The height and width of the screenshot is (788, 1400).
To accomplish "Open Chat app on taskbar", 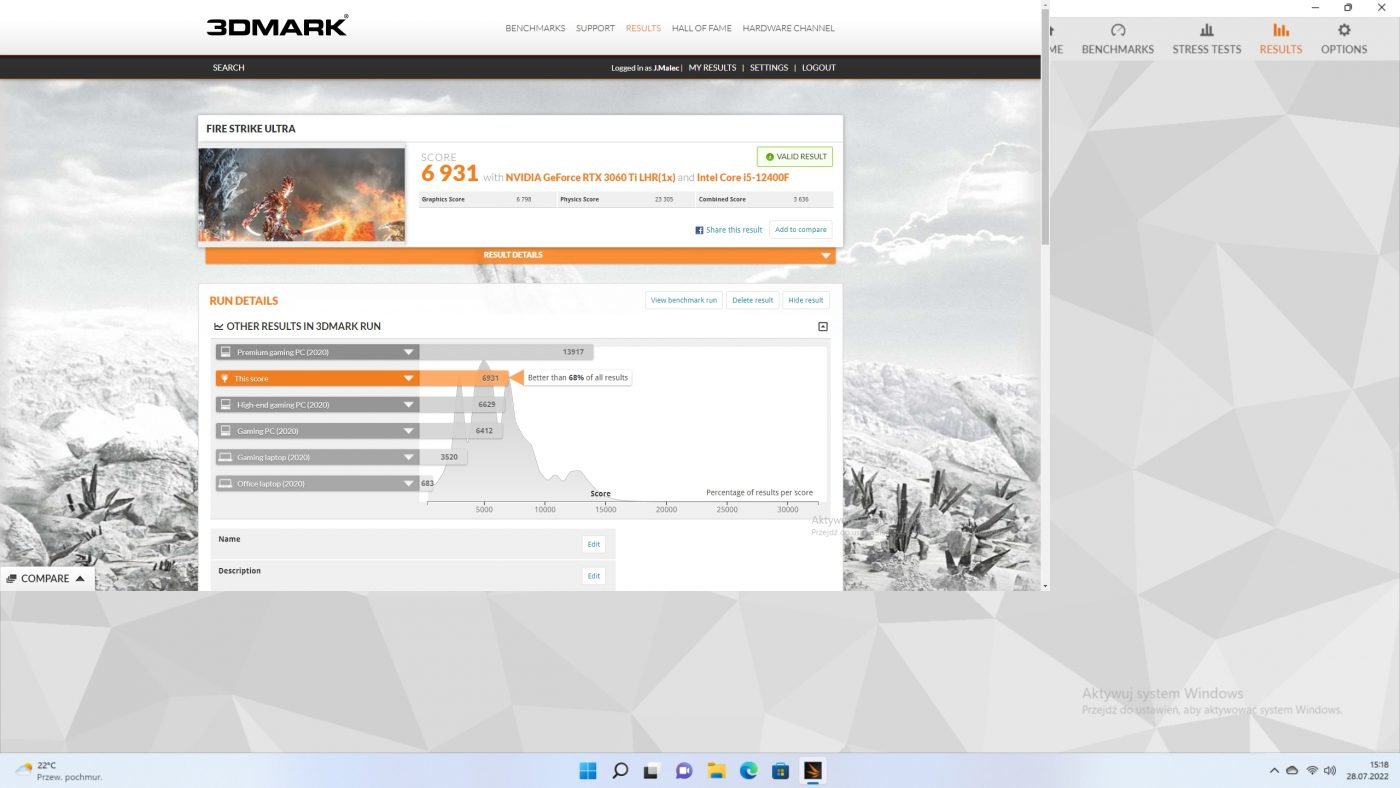I will (684, 771).
